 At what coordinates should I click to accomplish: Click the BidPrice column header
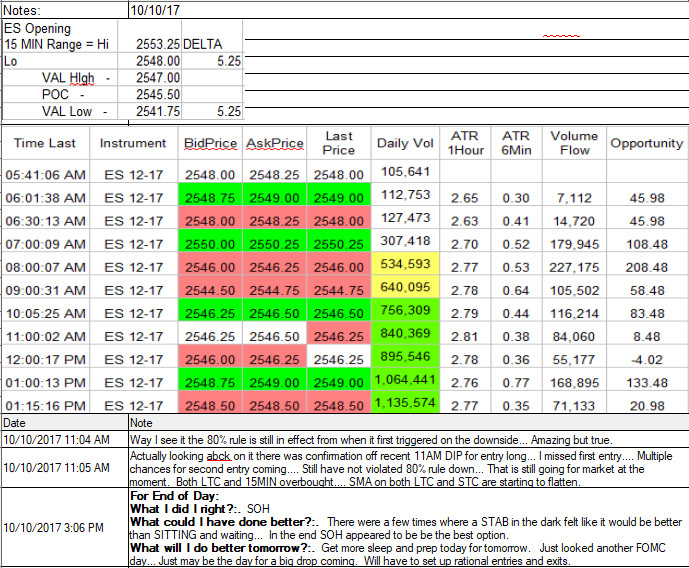coord(210,143)
